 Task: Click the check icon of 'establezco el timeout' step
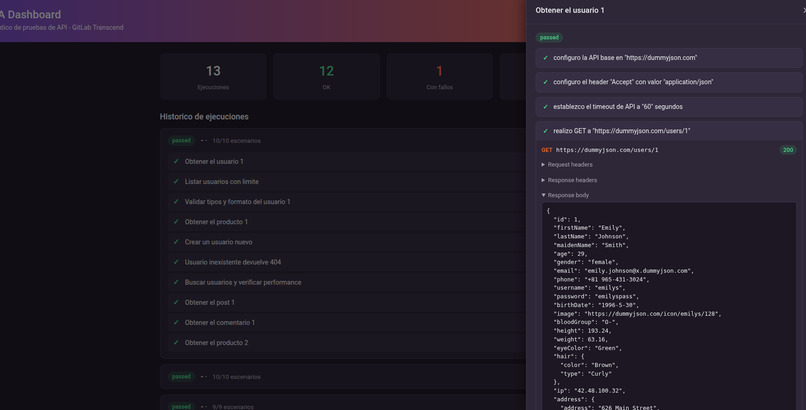point(545,107)
